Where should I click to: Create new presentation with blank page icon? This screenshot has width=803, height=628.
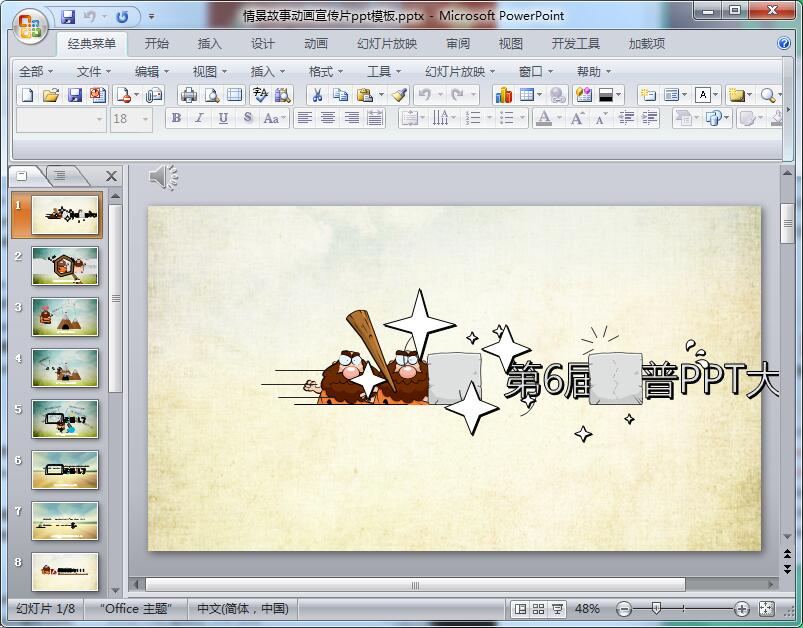tap(28, 95)
